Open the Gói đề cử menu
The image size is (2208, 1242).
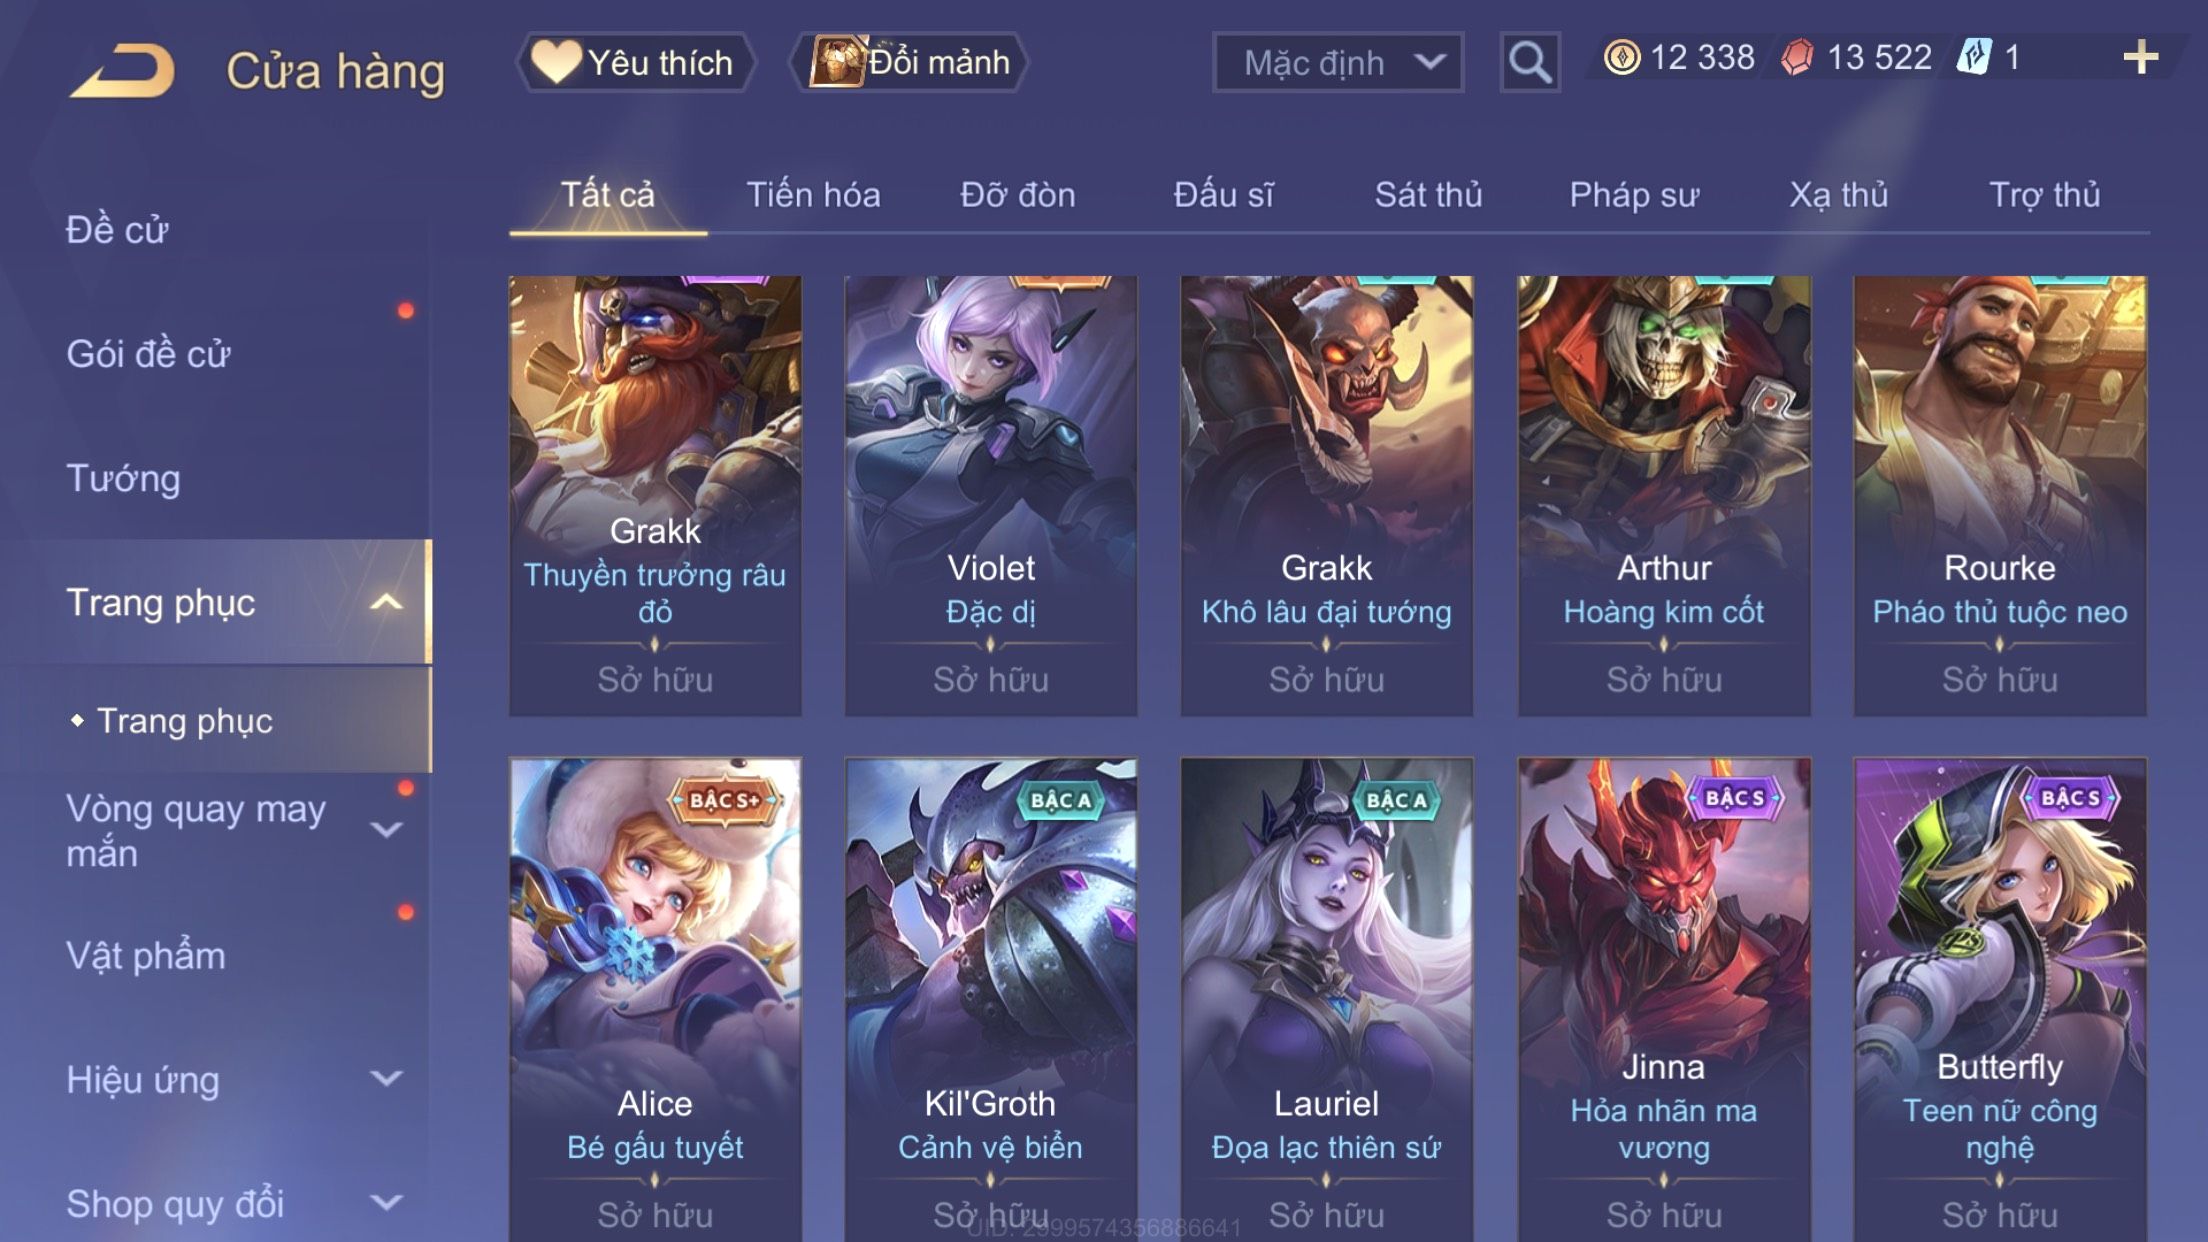[148, 354]
